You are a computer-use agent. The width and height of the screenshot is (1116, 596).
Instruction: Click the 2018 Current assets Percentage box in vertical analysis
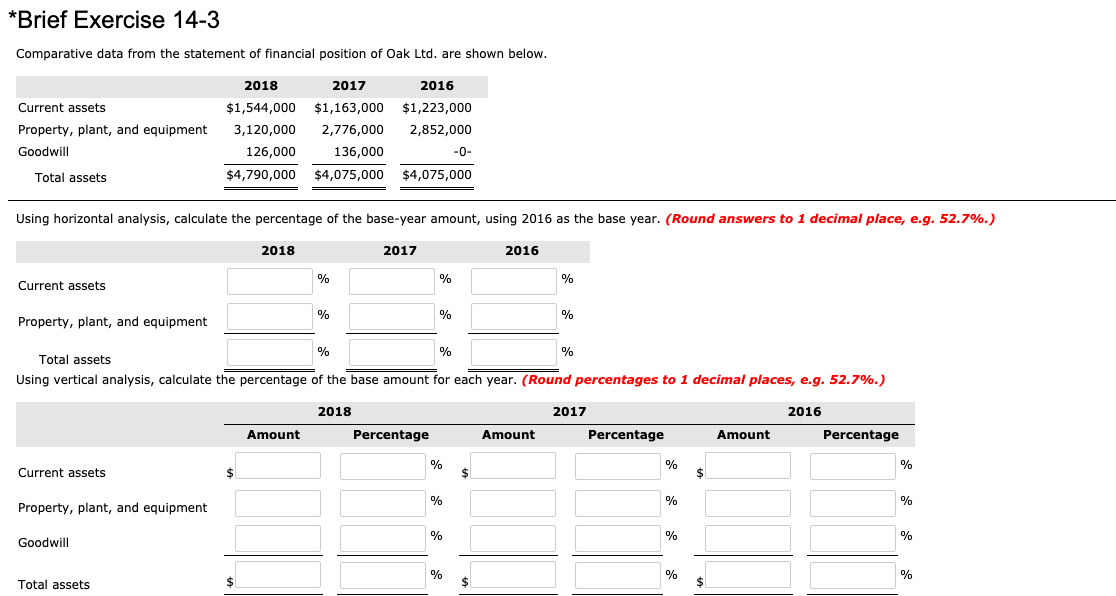[382, 465]
